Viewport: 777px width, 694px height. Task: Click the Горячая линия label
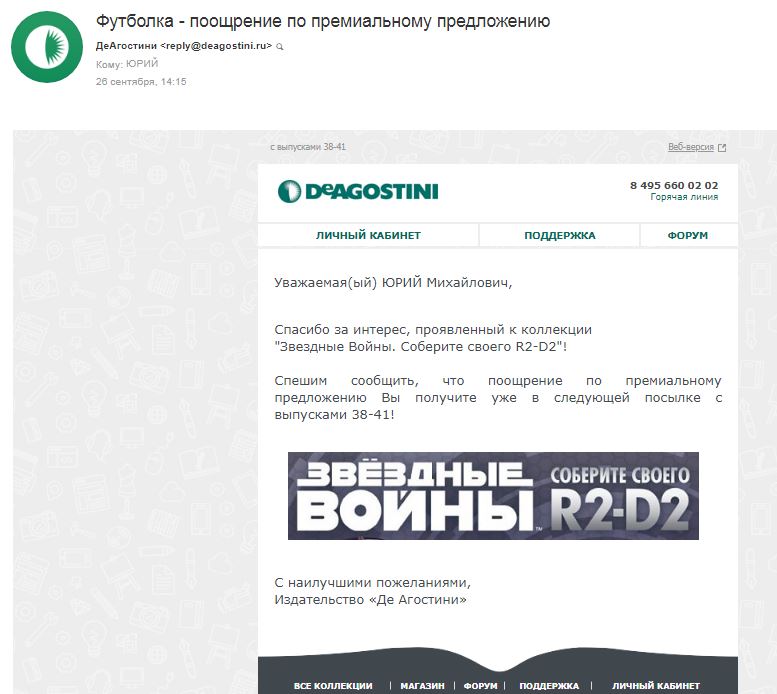(x=684, y=197)
